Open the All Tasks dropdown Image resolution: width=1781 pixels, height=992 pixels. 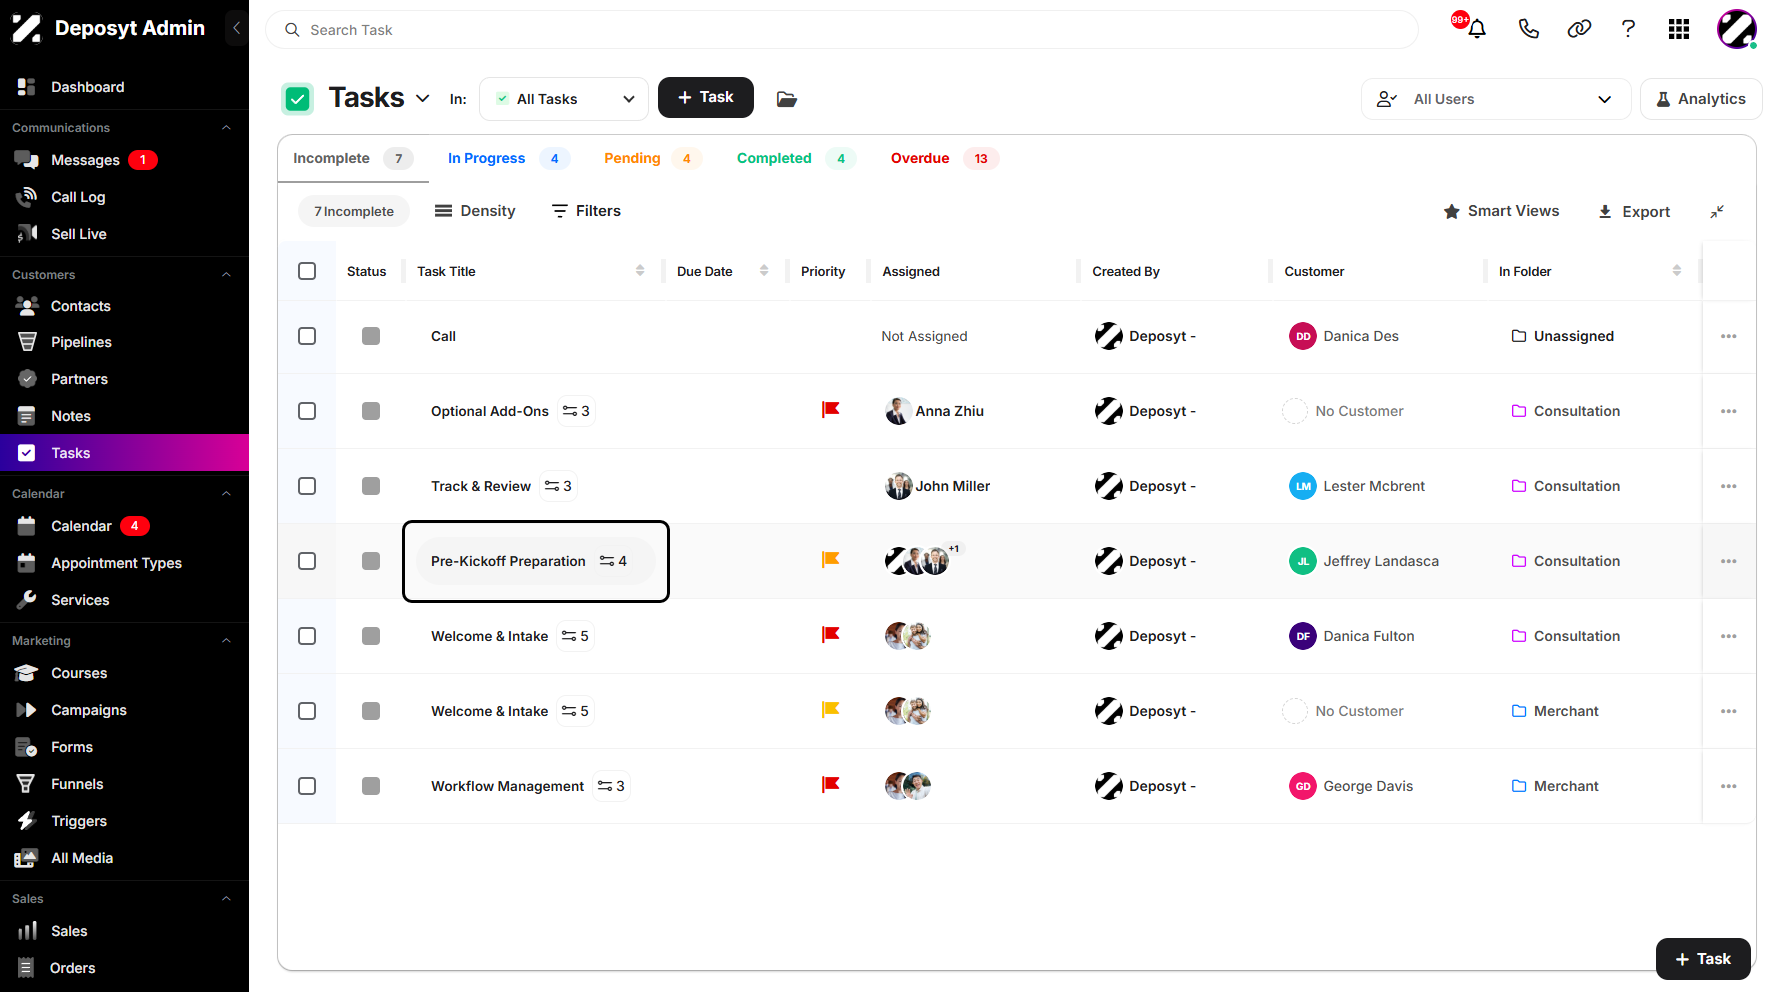click(x=564, y=99)
